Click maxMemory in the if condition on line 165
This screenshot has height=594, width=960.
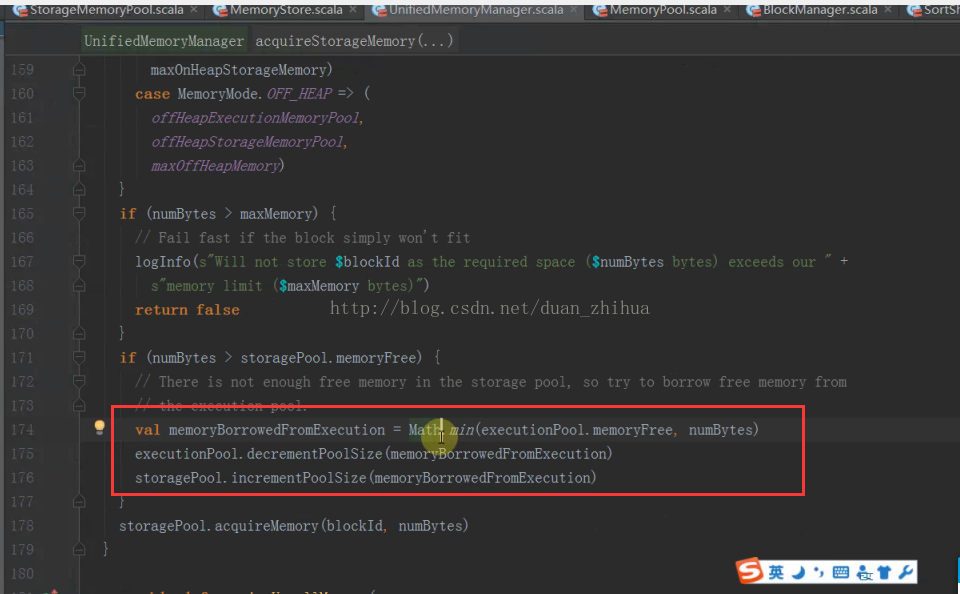click(x=276, y=214)
